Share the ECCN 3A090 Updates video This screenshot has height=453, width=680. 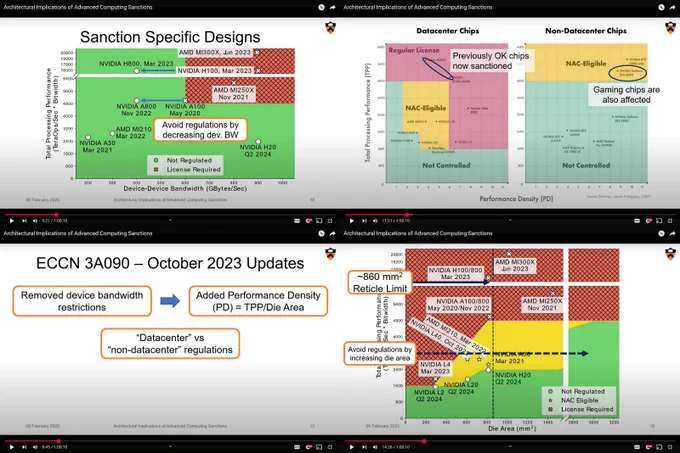tap(333, 233)
